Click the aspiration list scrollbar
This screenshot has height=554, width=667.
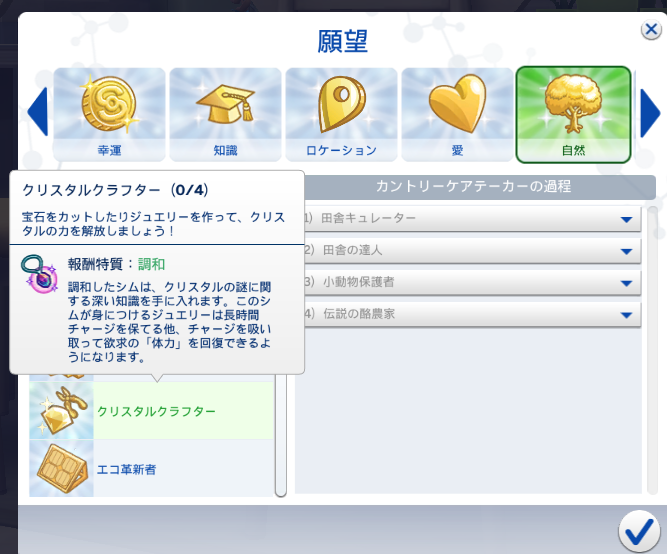[280, 436]
